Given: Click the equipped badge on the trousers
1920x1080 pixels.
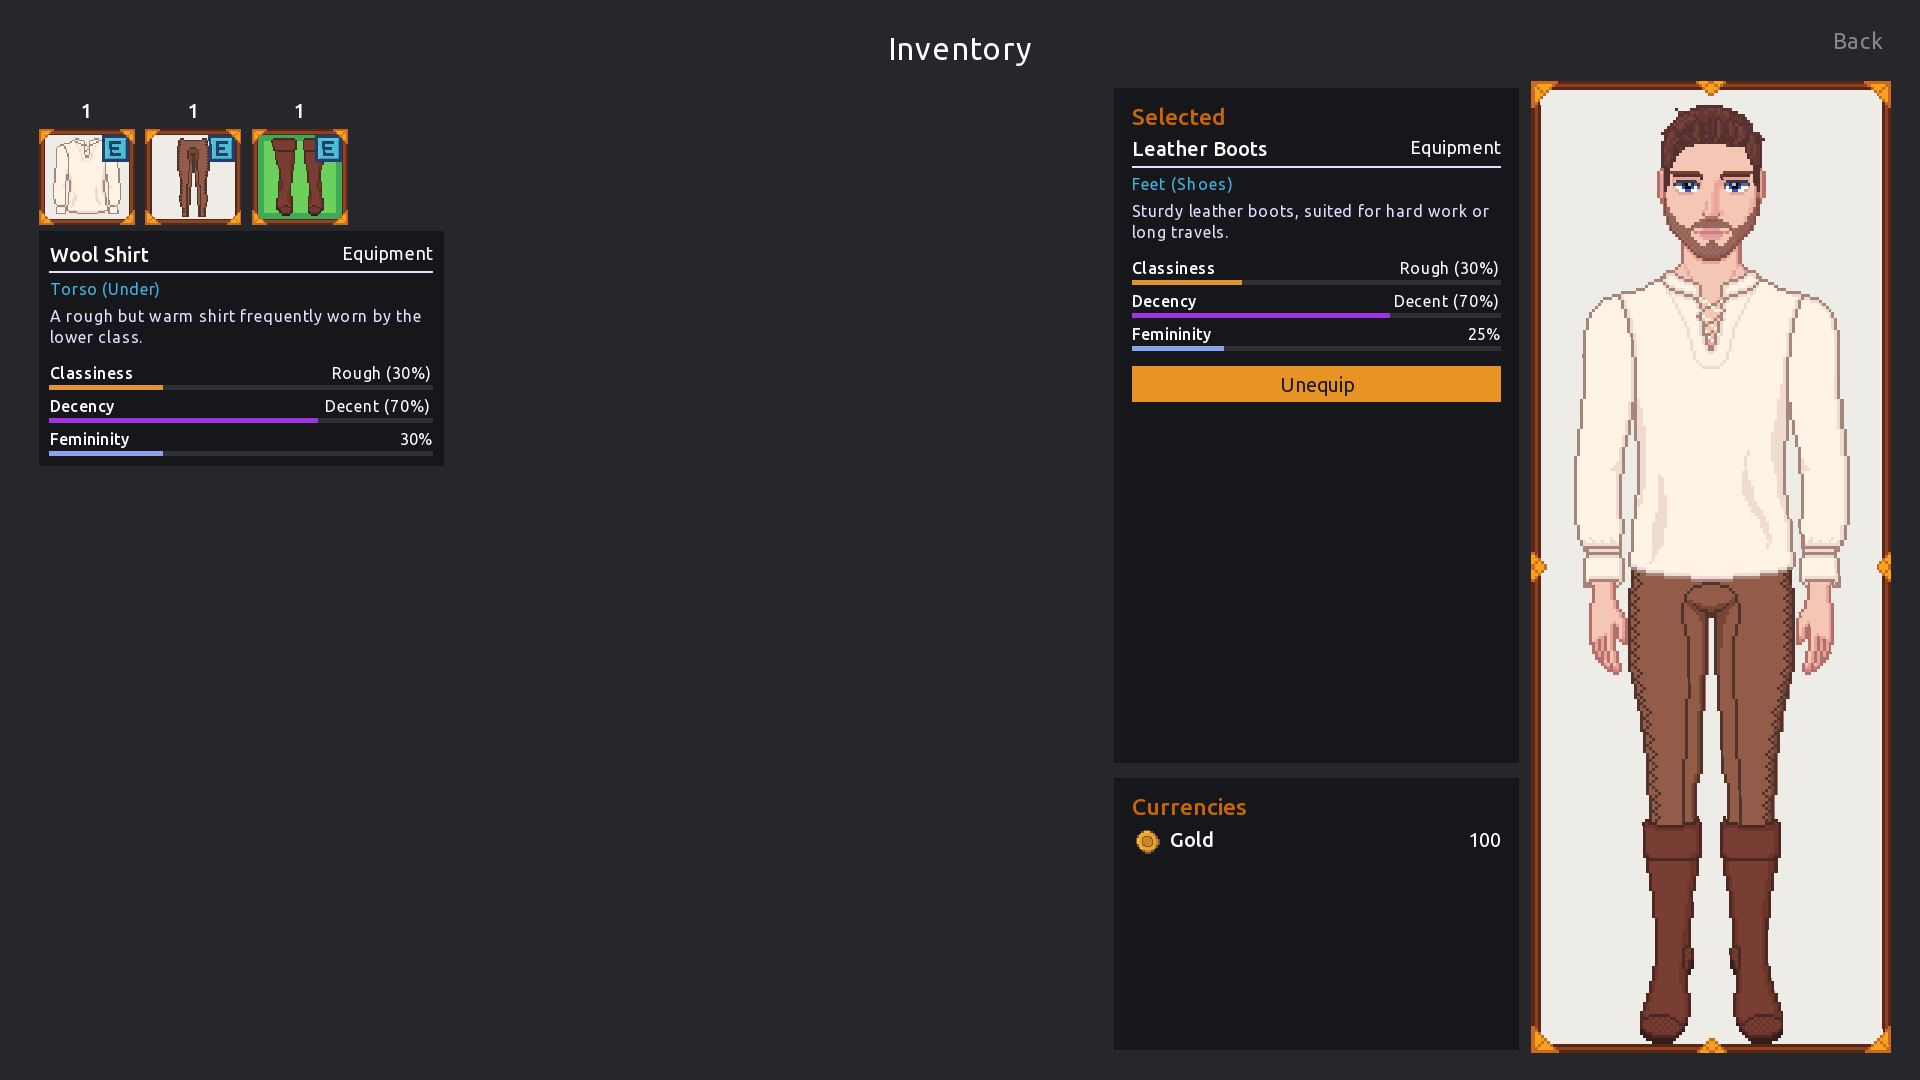Looking at the screenshot, I should (222, 150).
